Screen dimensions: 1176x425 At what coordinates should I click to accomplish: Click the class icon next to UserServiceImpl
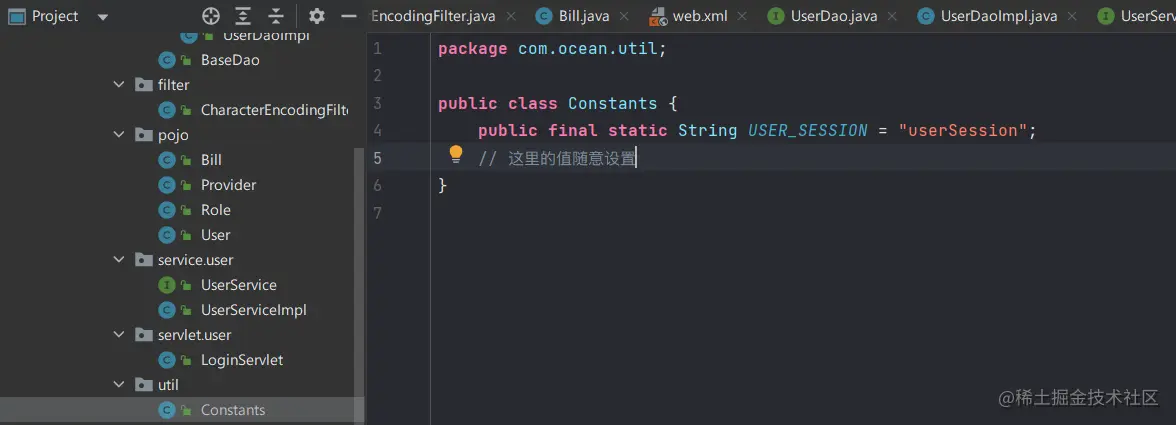166,310
